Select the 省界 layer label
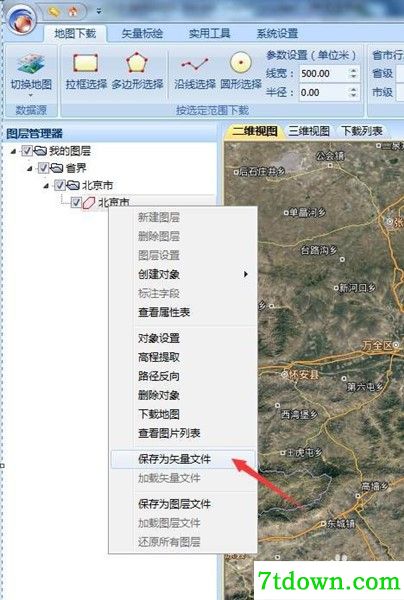The image size is (404, 600). coord(76,168)
